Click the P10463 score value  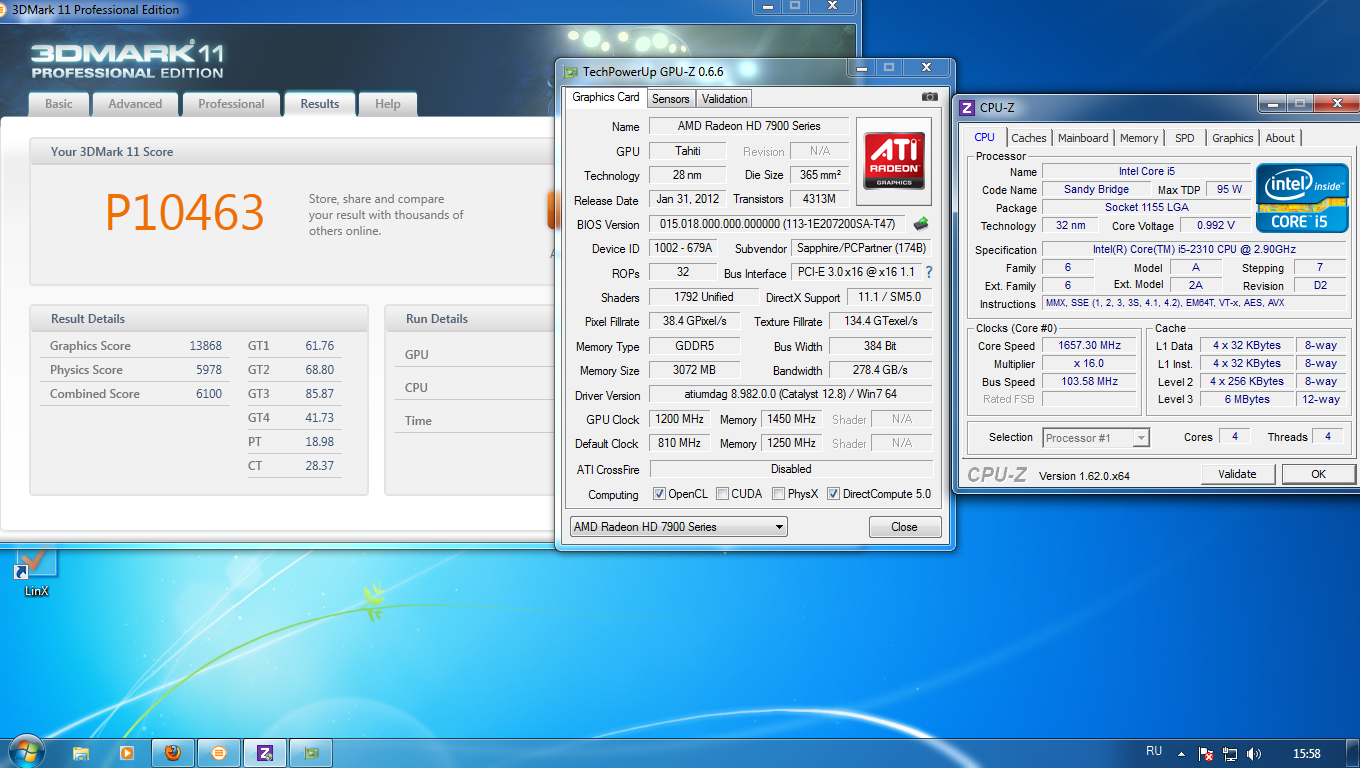(185, 212)
